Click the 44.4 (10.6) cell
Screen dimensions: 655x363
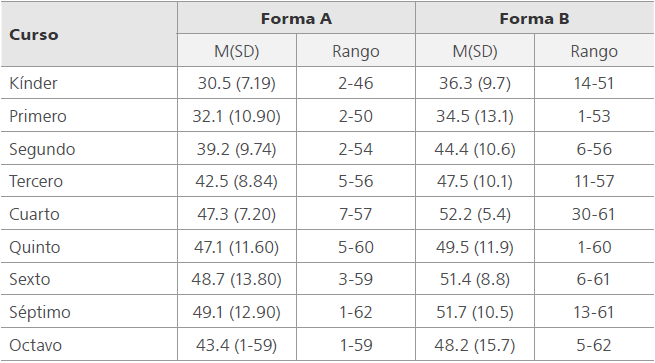475,149
